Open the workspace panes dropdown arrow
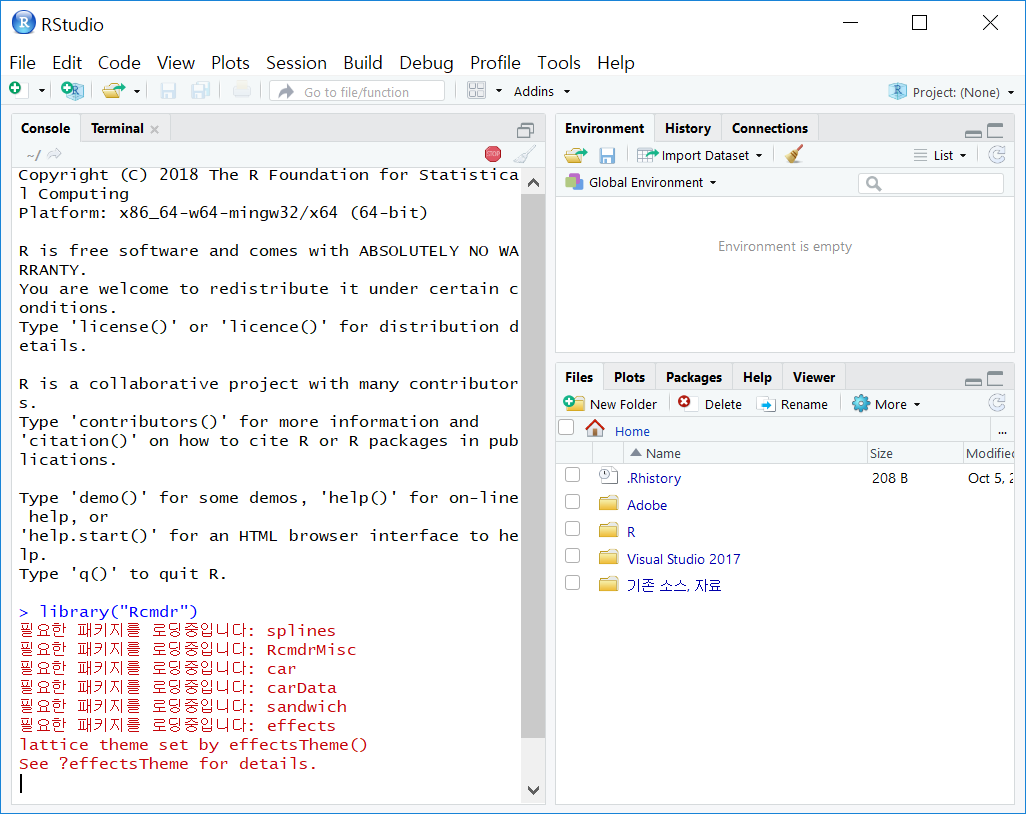Screen dimensions: 1026x814 click(499, 91)
